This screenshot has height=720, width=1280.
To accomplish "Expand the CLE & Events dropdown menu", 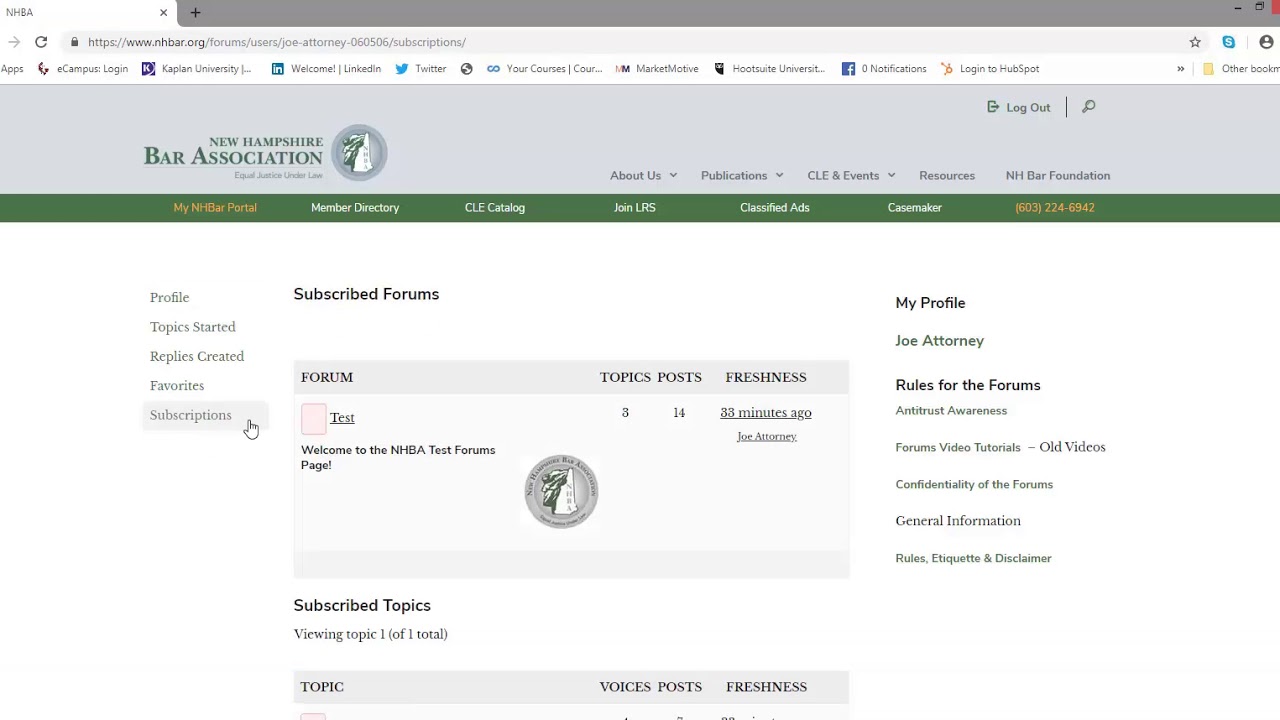I will [x=851, y=175].
